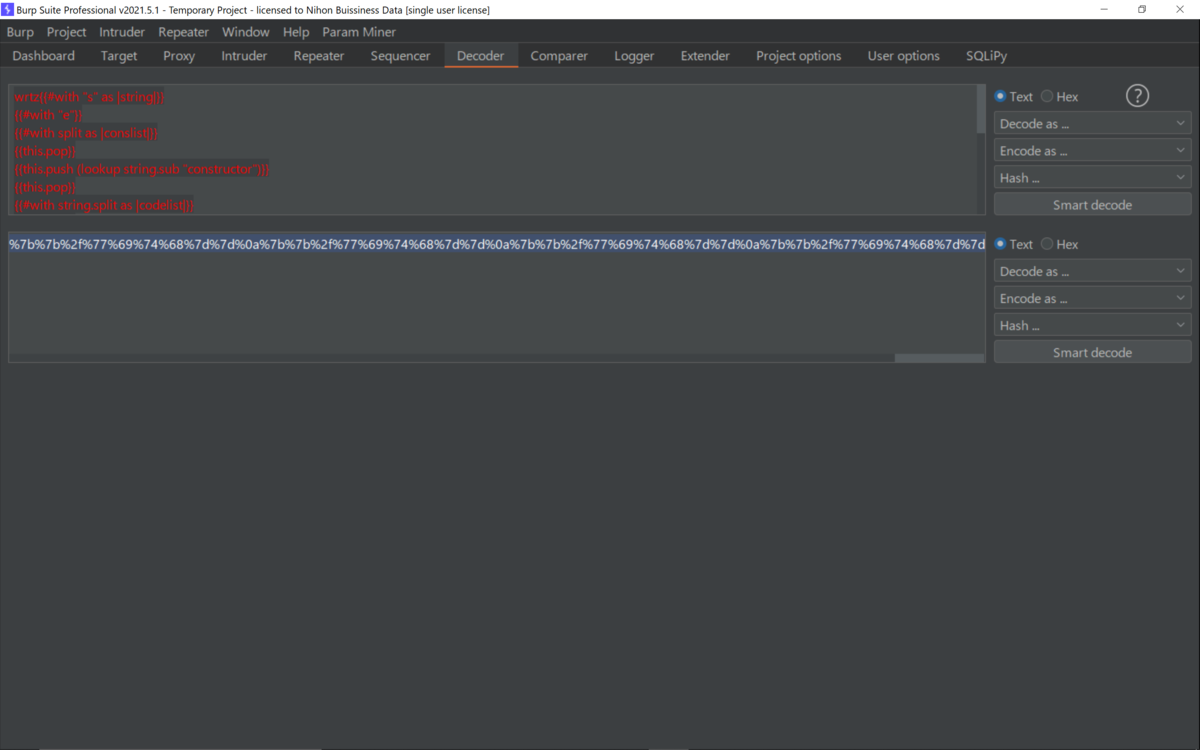Open the Project menu
The height and width of the screenshot is (750, 1200).
[x=67, y=32]
